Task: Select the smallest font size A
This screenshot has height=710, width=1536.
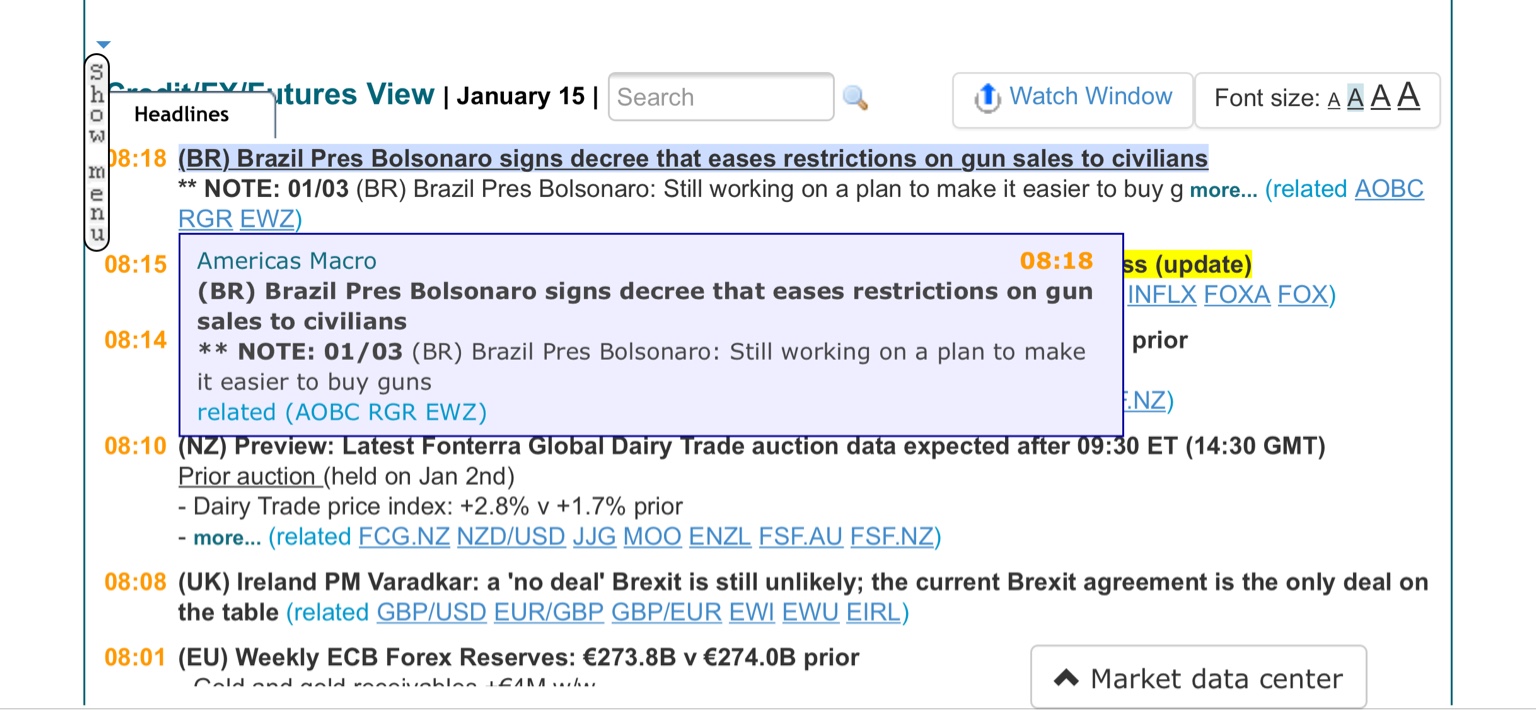Action: pyautogui.click(x=1333, y=100)
